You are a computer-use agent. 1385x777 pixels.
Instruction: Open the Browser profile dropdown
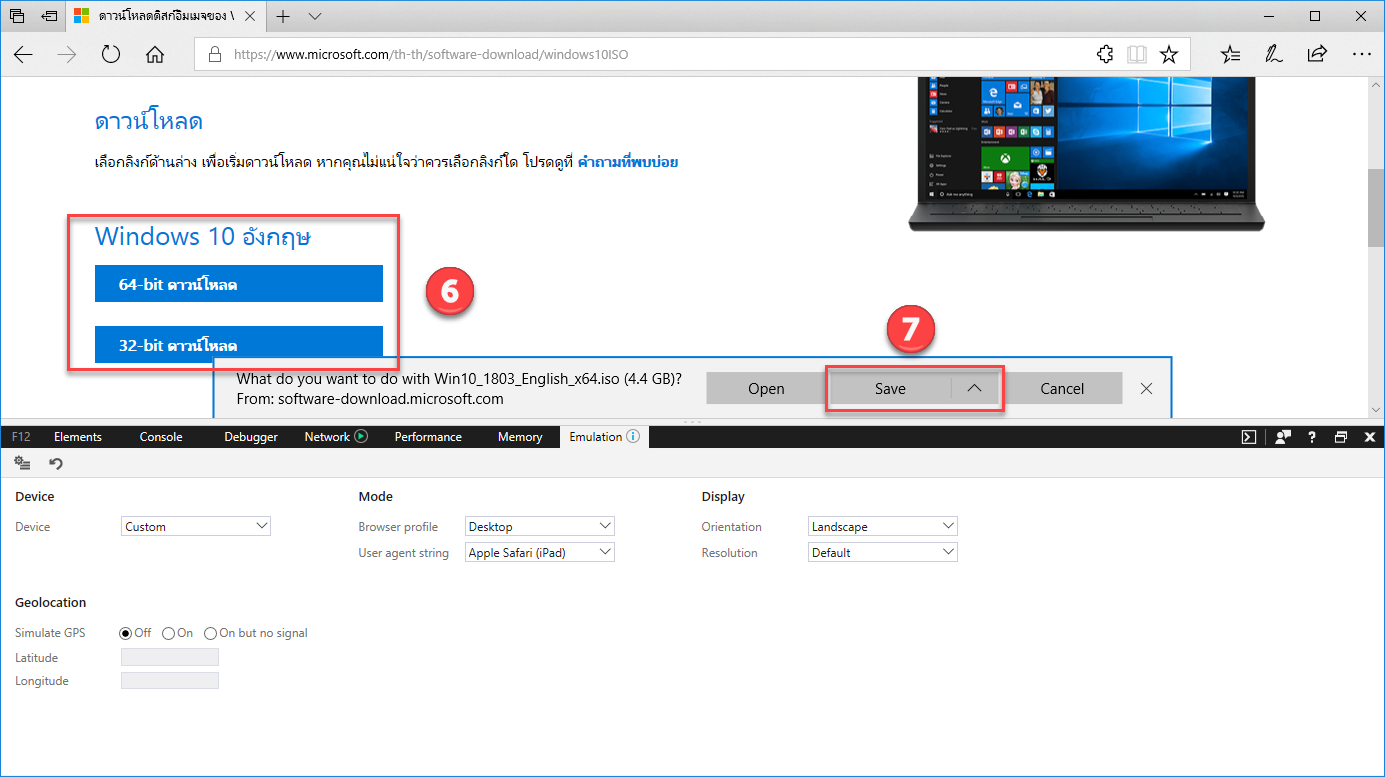tap(540, 526)
